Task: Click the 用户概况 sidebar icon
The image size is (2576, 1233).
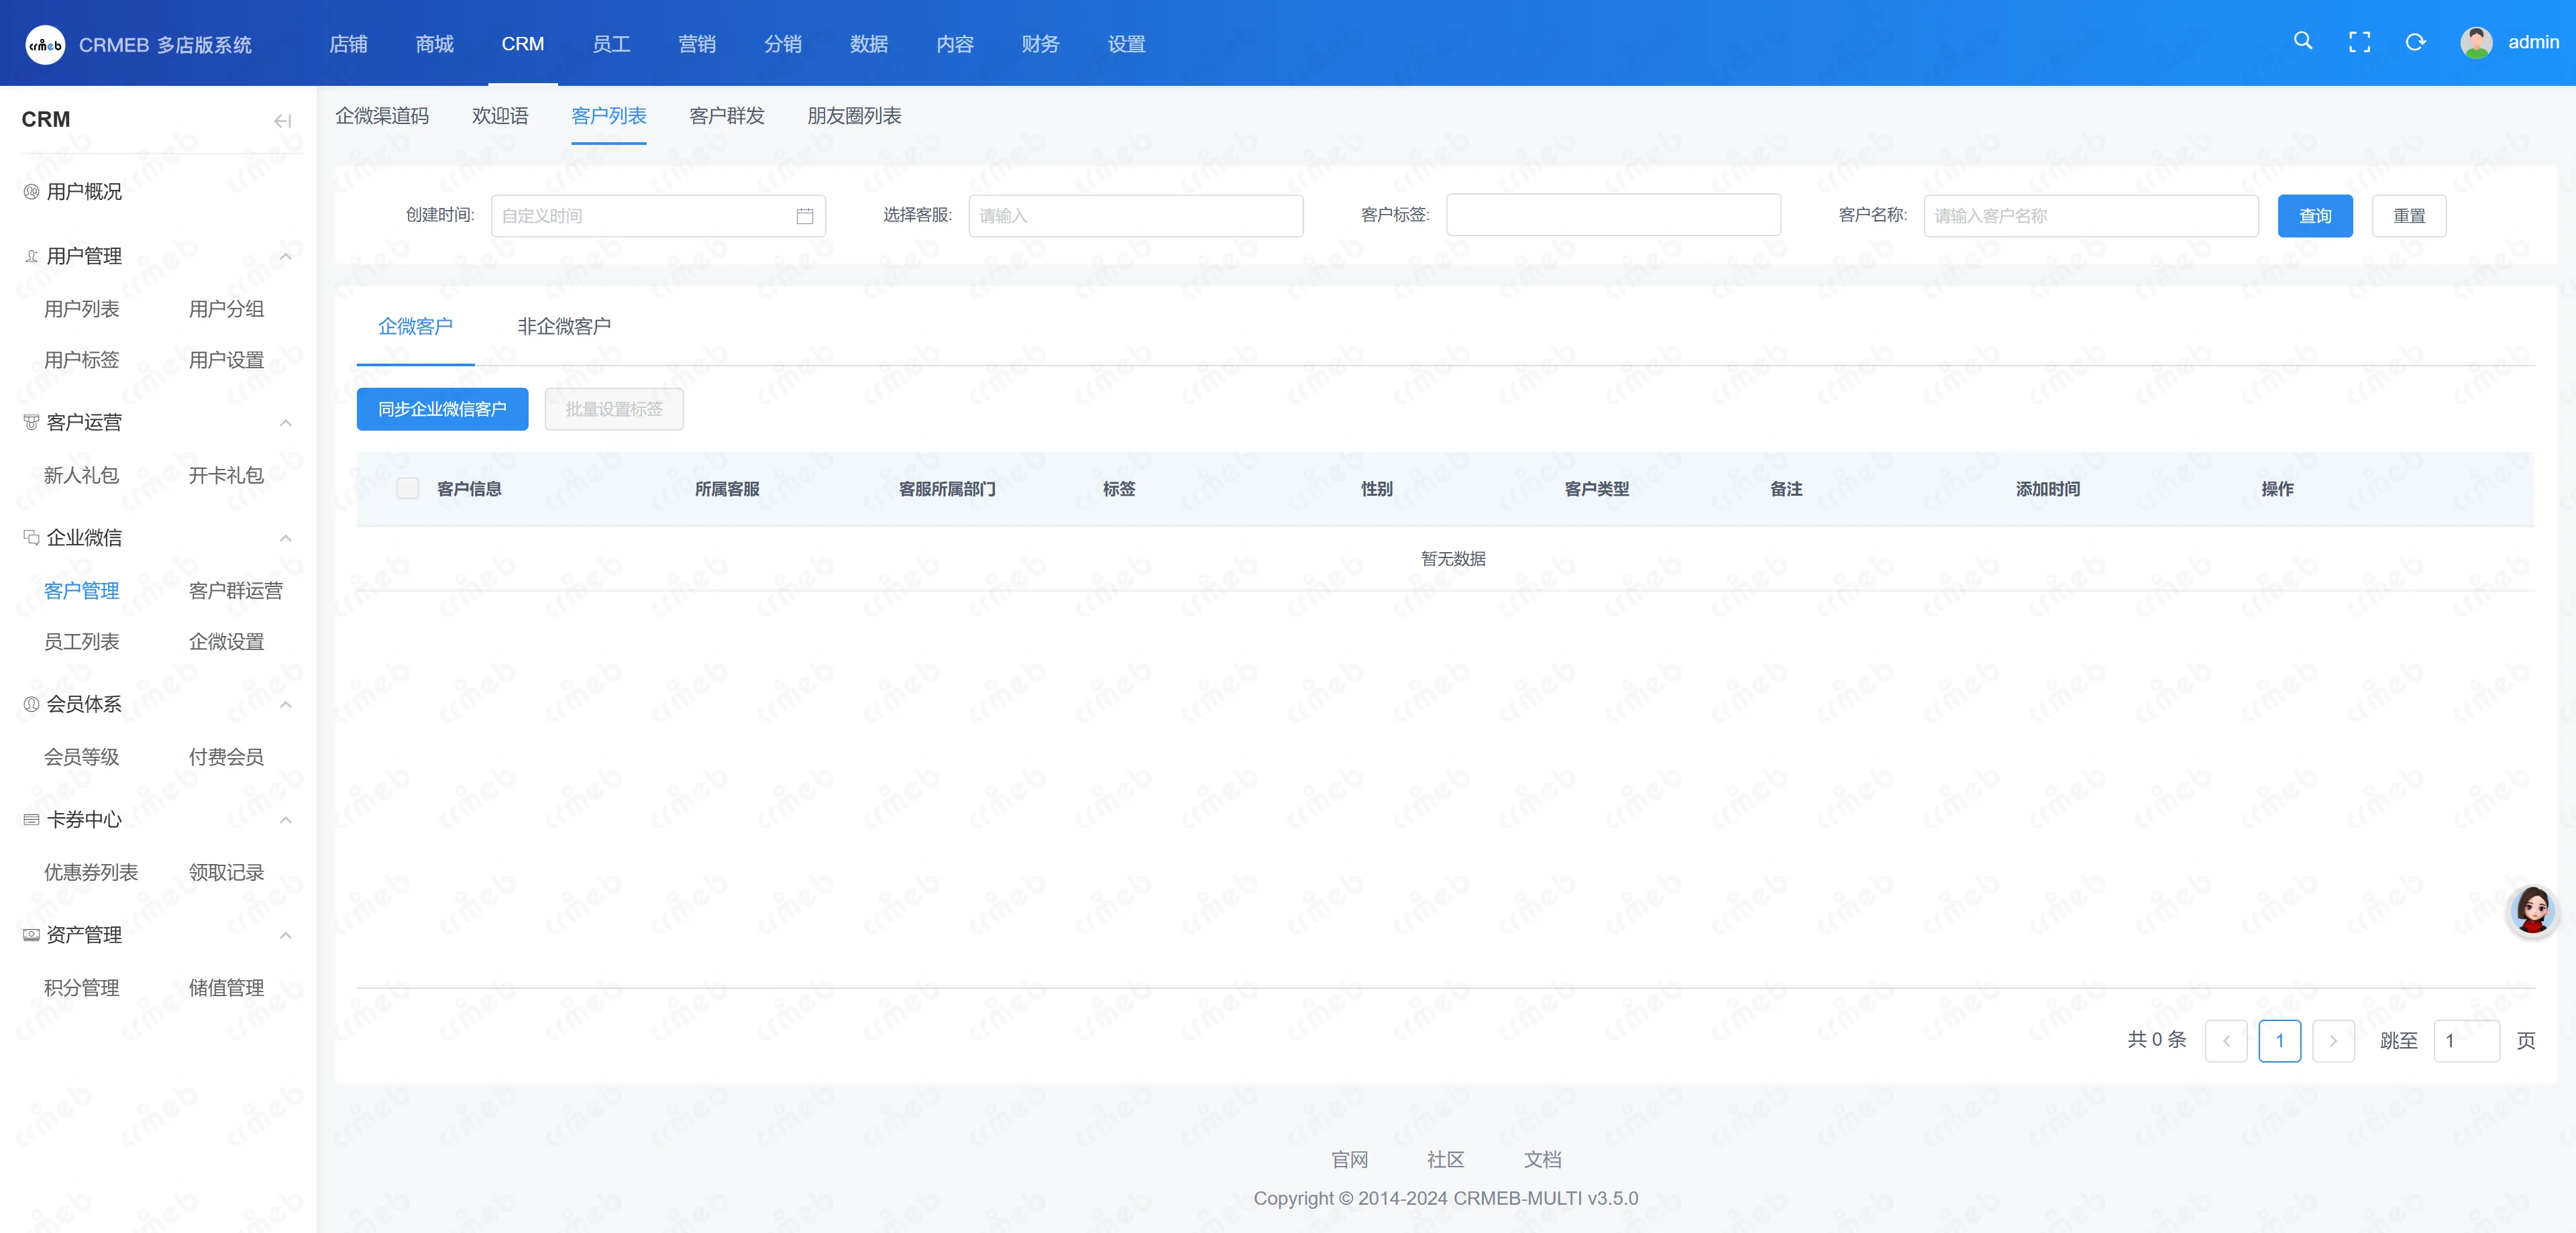Action: click(x=31, y=191)
